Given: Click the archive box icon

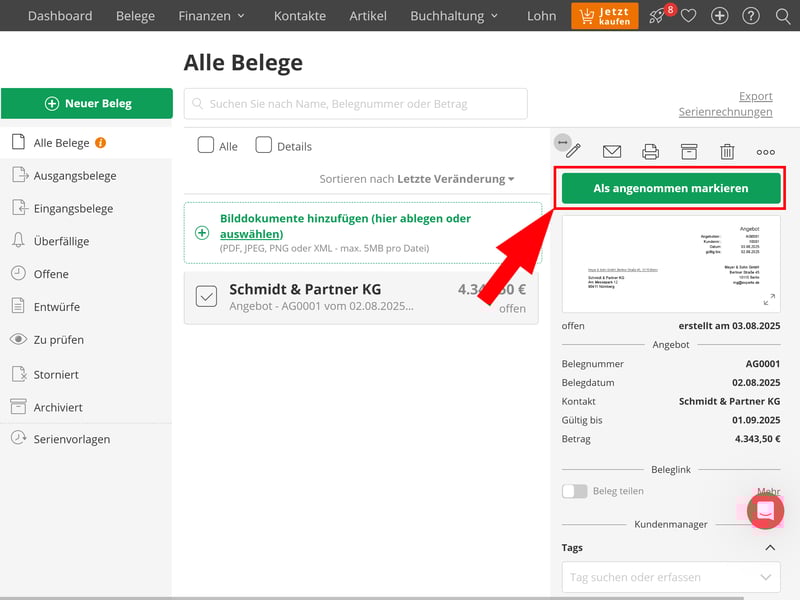Looking at the screenshot, I should 689,152.
